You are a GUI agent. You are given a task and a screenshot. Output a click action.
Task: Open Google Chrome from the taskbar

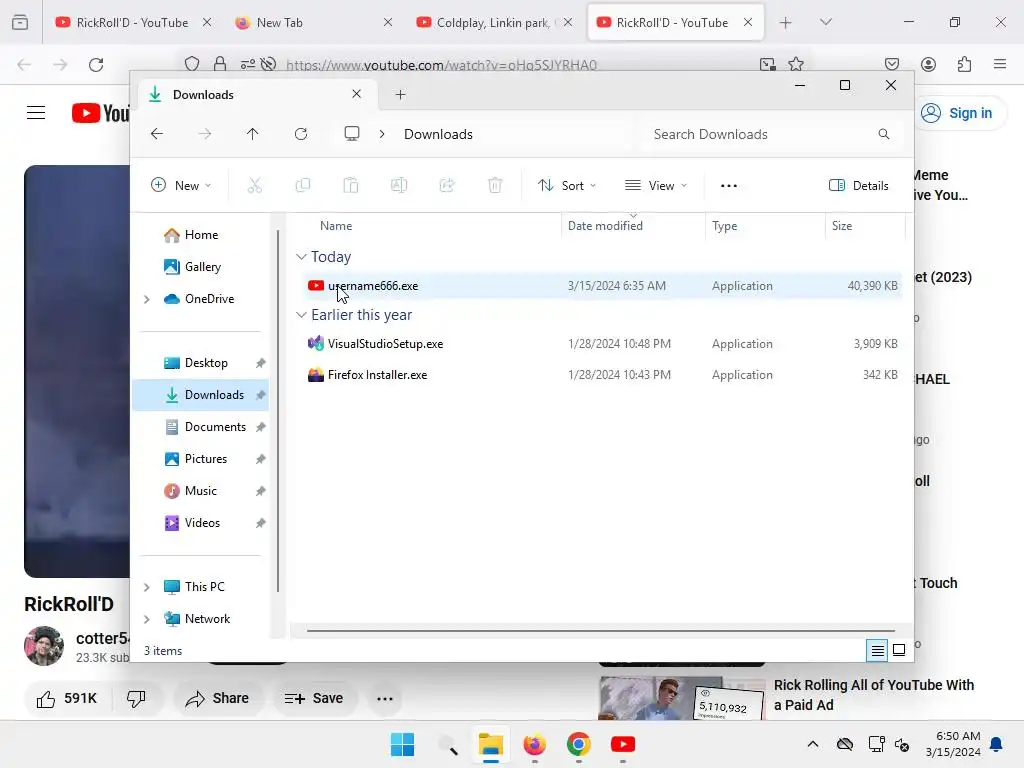point(579,744)
